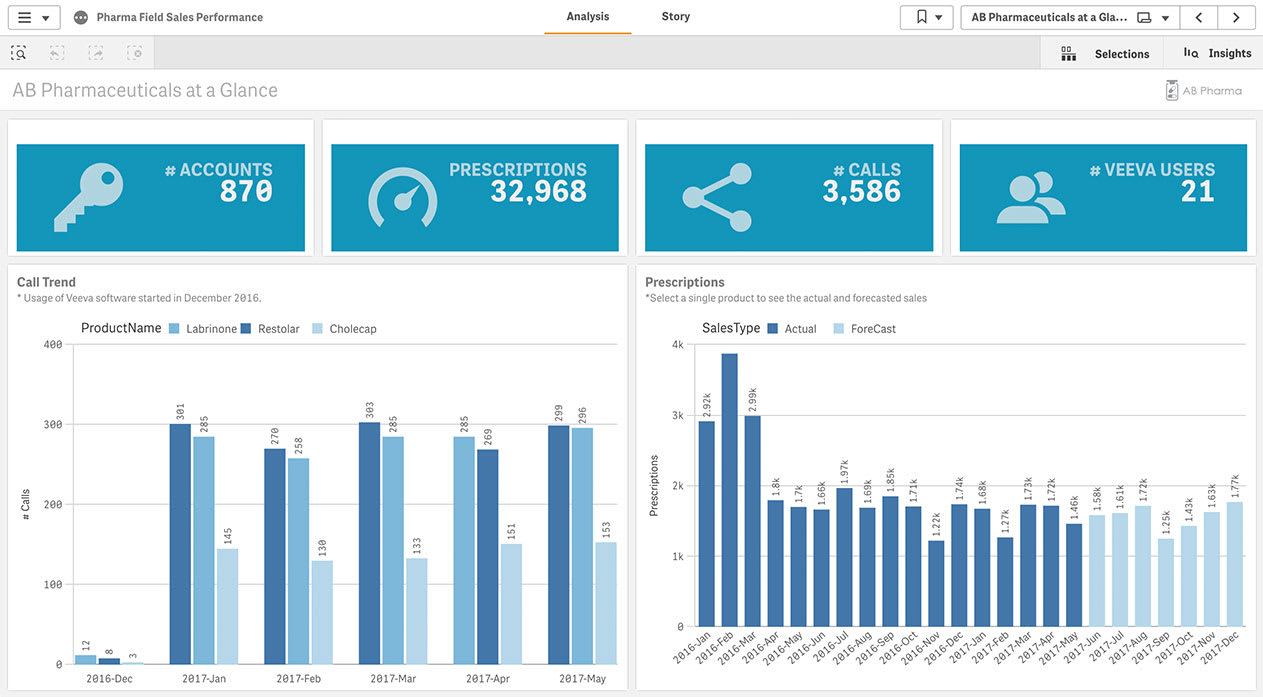The image size is (1263, 697).
Task: Click the ForeCast legend swatch
Action: tap(839, 329)
